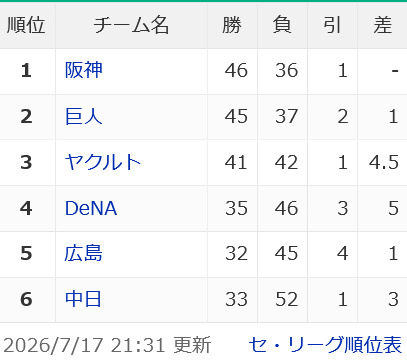Open the DeNA team link
Viewport: 407px width, 364px height.
click(91, 208)
